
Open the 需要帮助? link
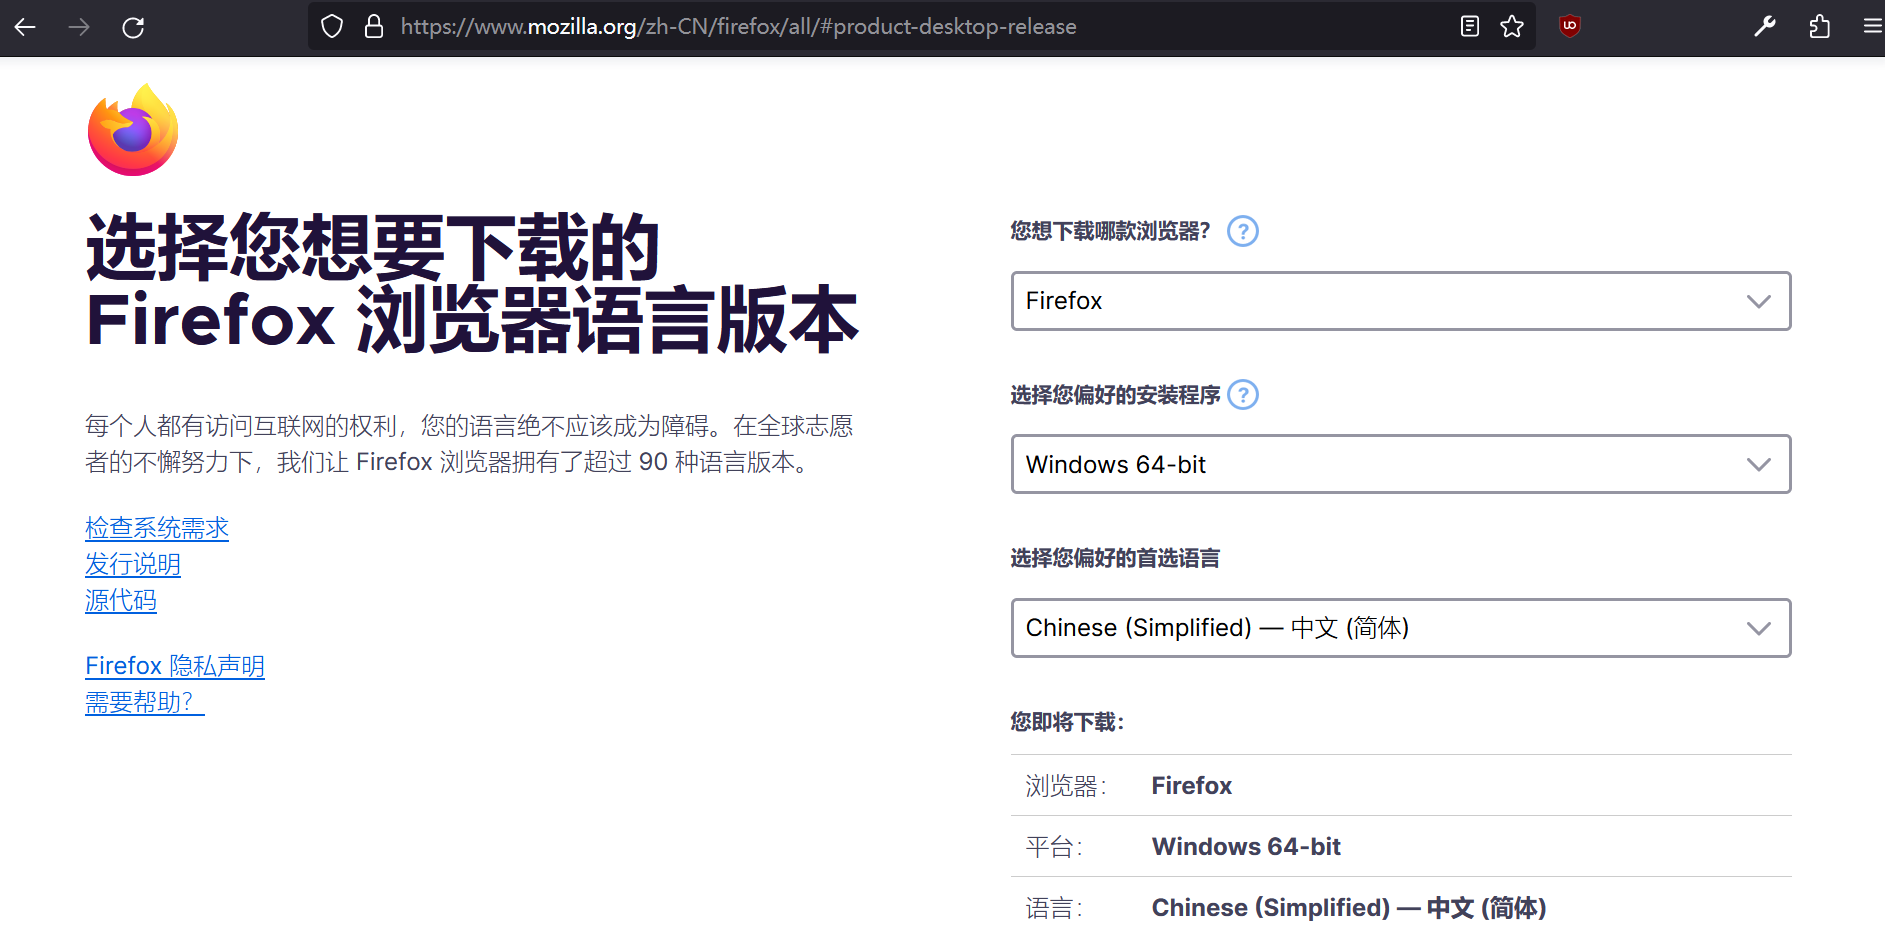click(145, 703)
